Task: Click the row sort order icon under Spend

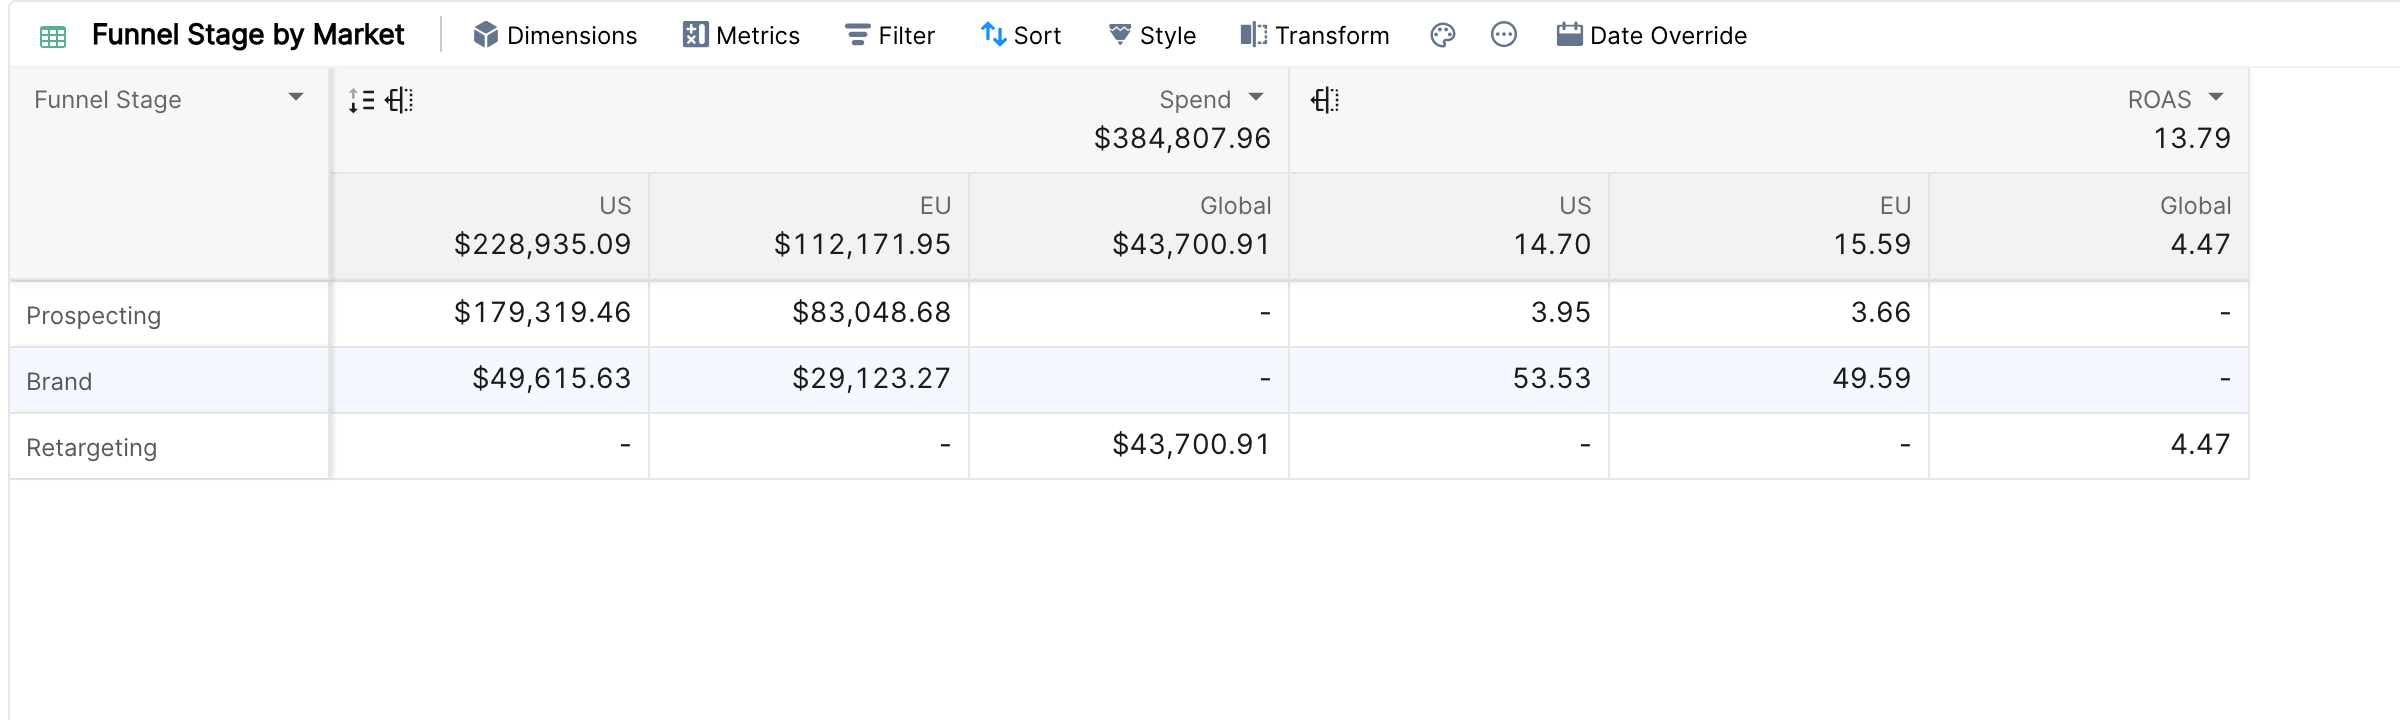Action: 362,100
